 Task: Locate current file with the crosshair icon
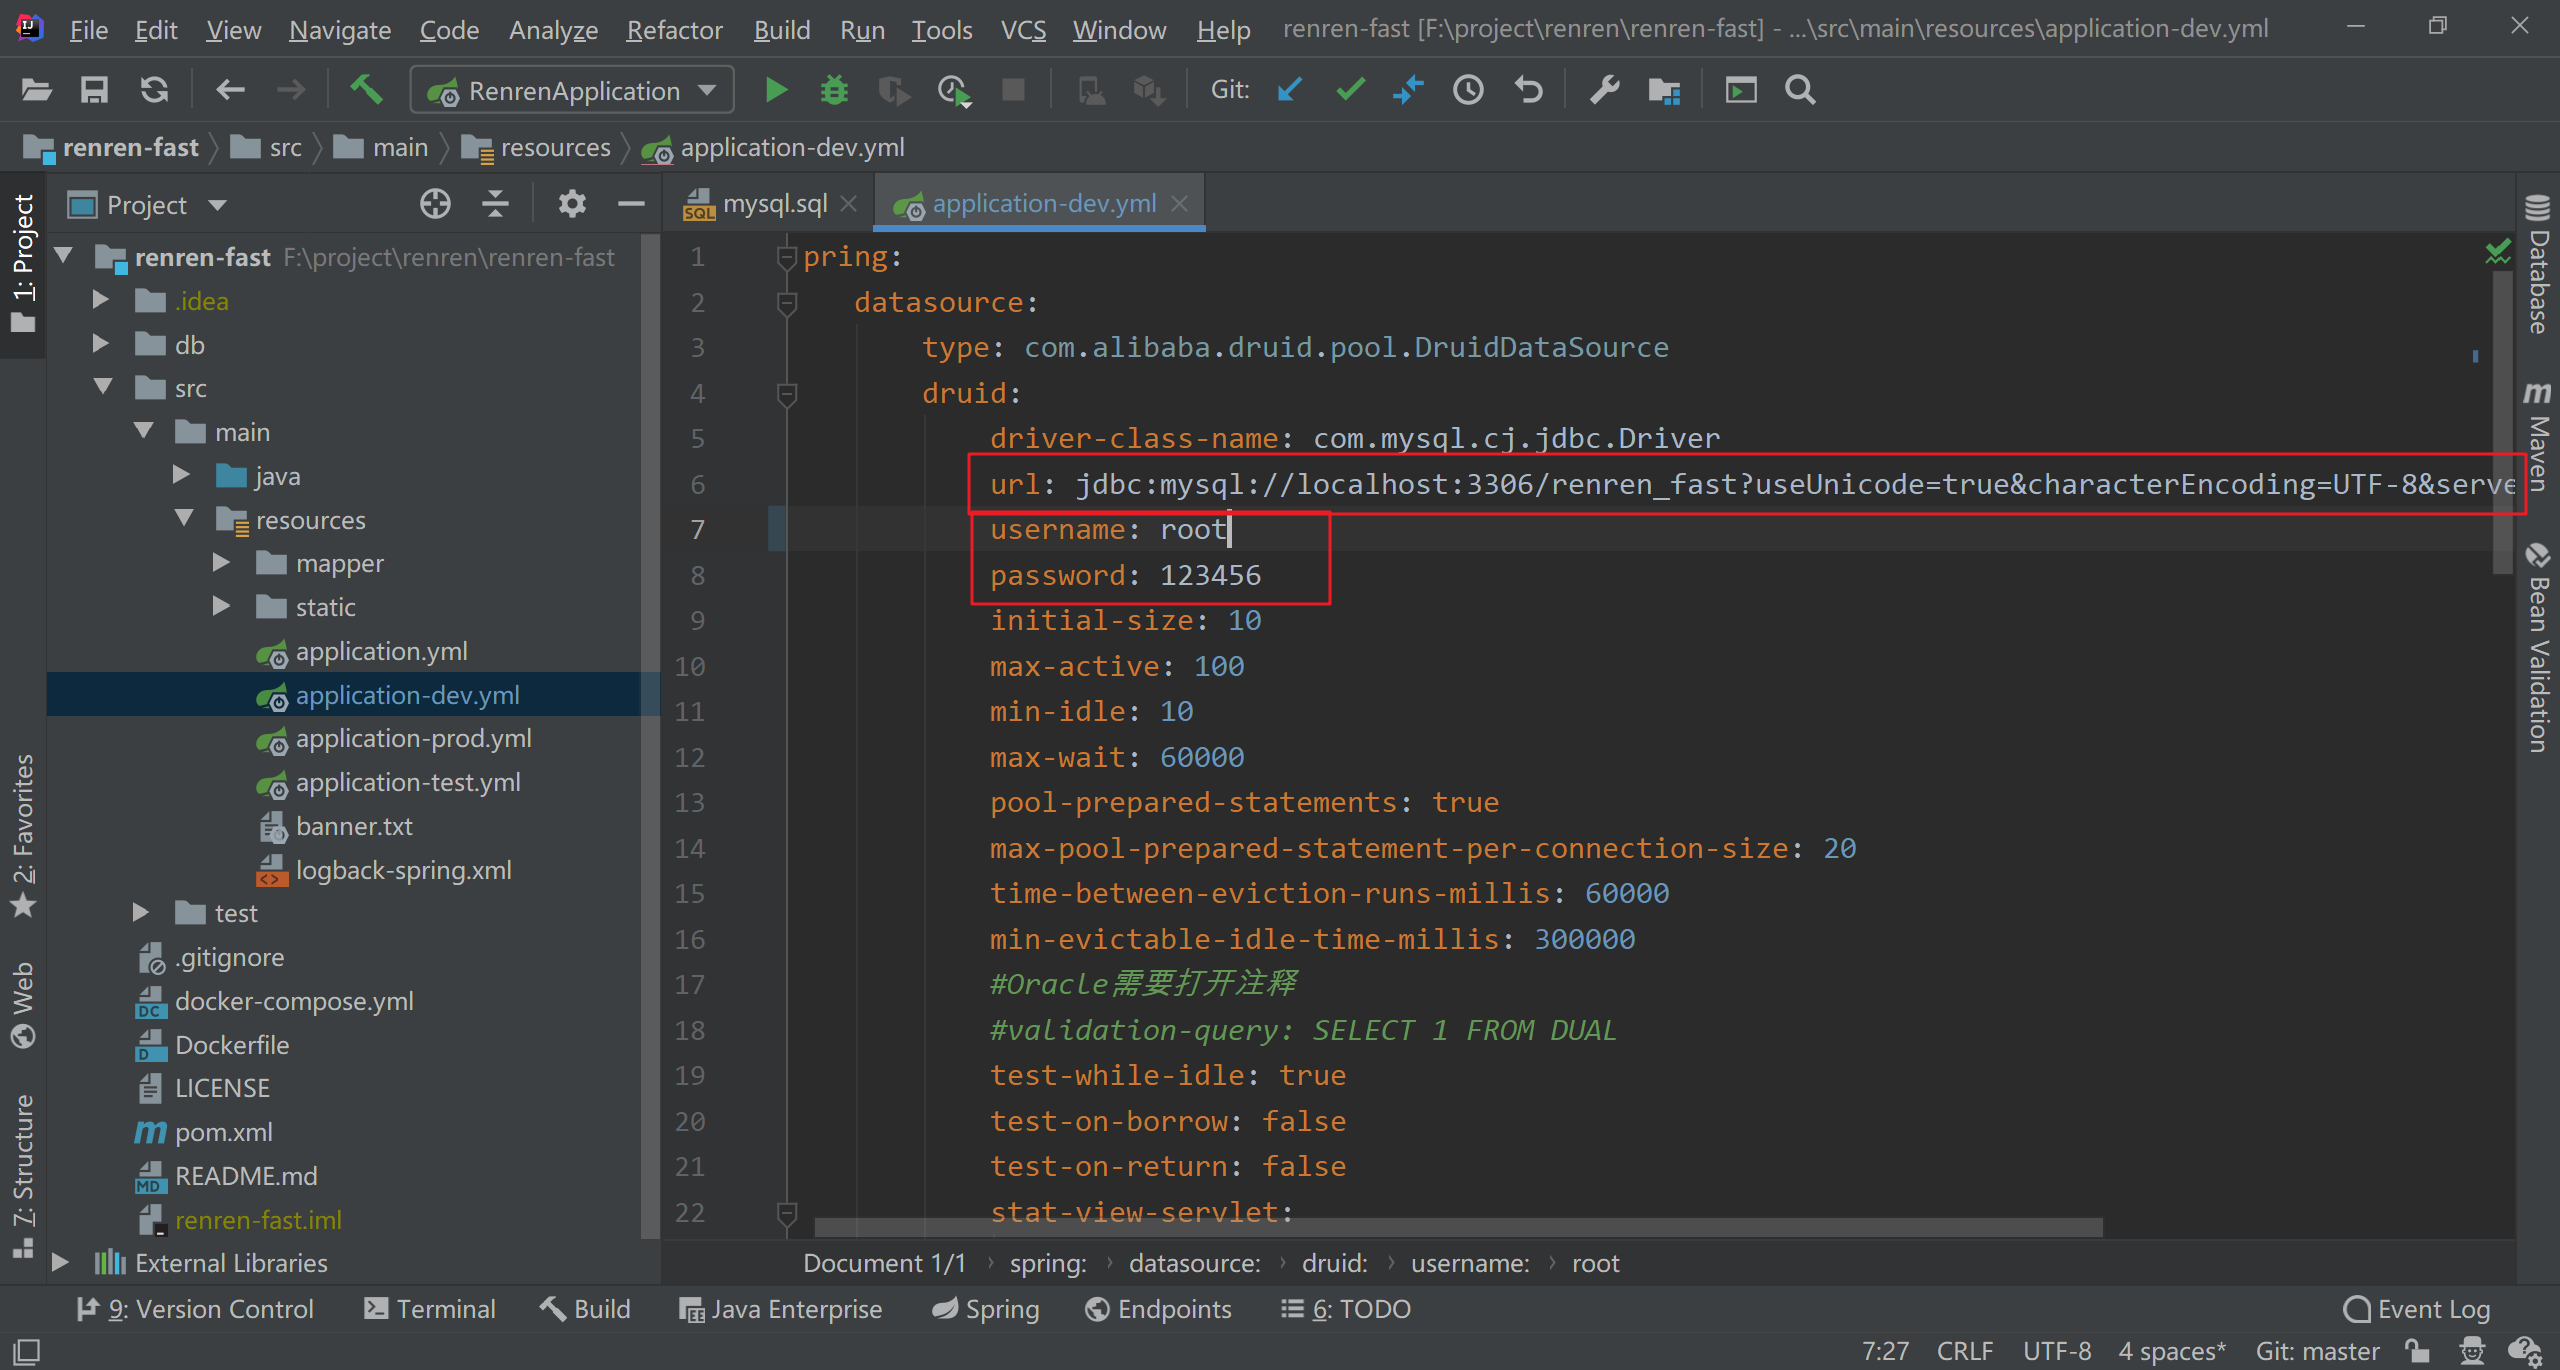pos(435,204)
